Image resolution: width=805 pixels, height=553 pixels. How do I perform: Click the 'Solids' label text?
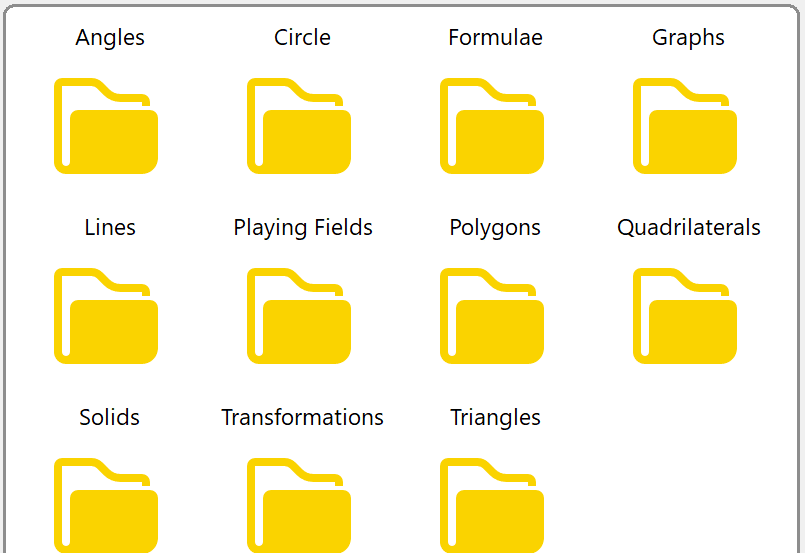[x=109, y=417]
